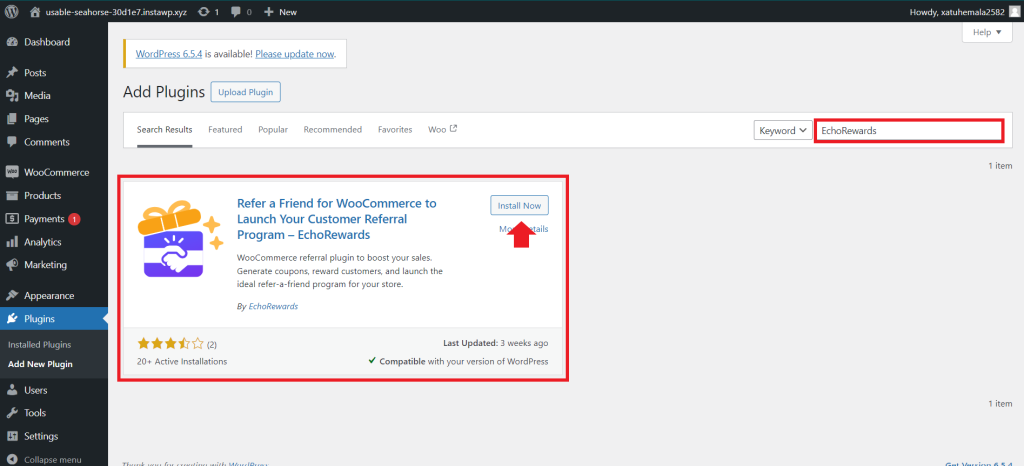Screen dimensions: 1024x466
Task: Click the Payments dollar icon in the sidebar
Action: [x=12, y=219]
